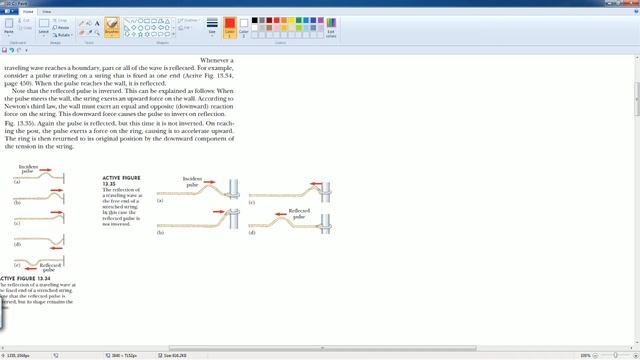
Task: Open the shape Outline dropdown
Action: pyautogui.click(x=189, y=20)
